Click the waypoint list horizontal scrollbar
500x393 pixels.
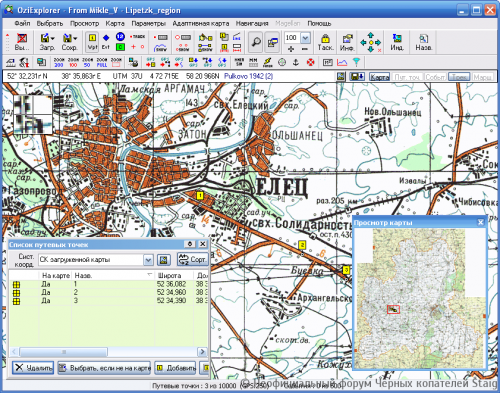coord(109,352)
